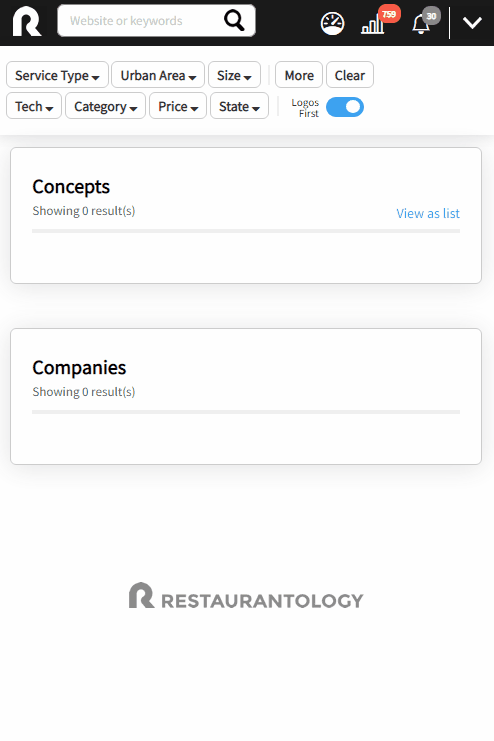494x741 pixels.
Task: Click the More filters button
Action: 299,75
